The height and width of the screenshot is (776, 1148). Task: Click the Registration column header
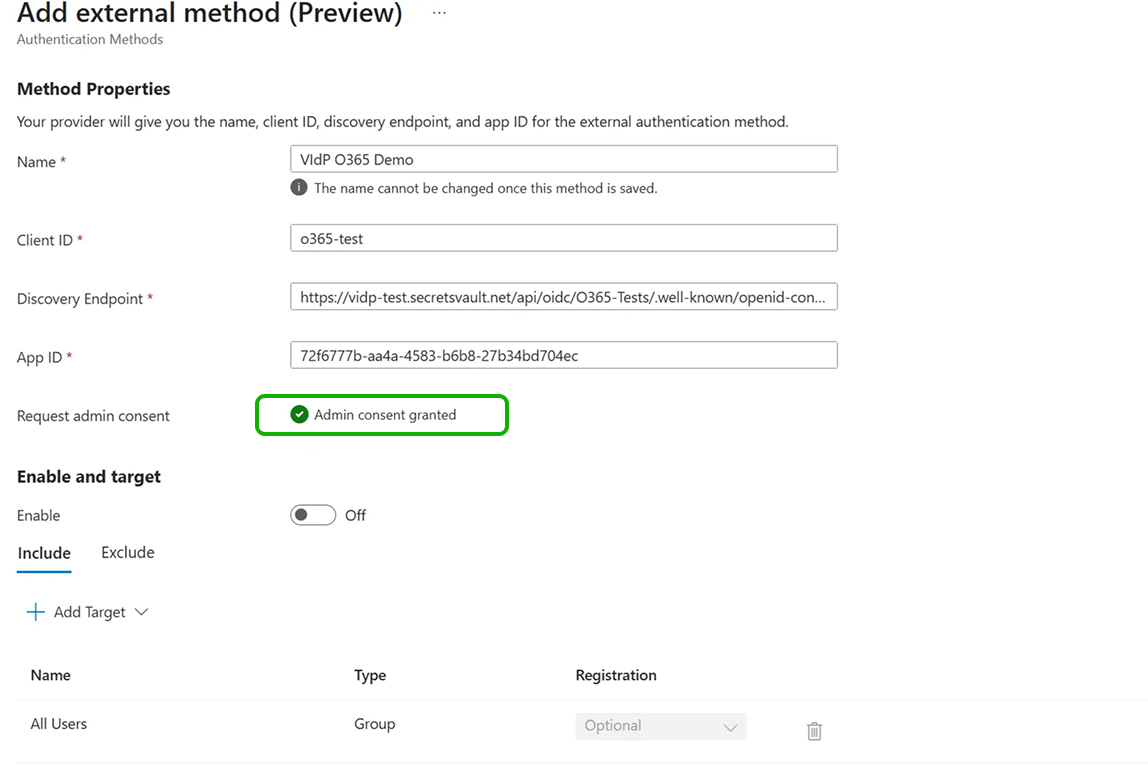pyautogui.click(x=616, y=675)
